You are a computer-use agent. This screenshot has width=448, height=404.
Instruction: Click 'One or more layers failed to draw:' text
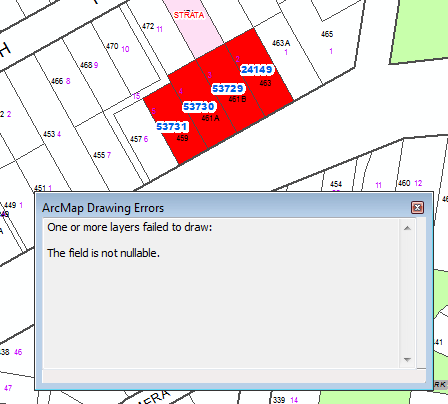point(130,227)
